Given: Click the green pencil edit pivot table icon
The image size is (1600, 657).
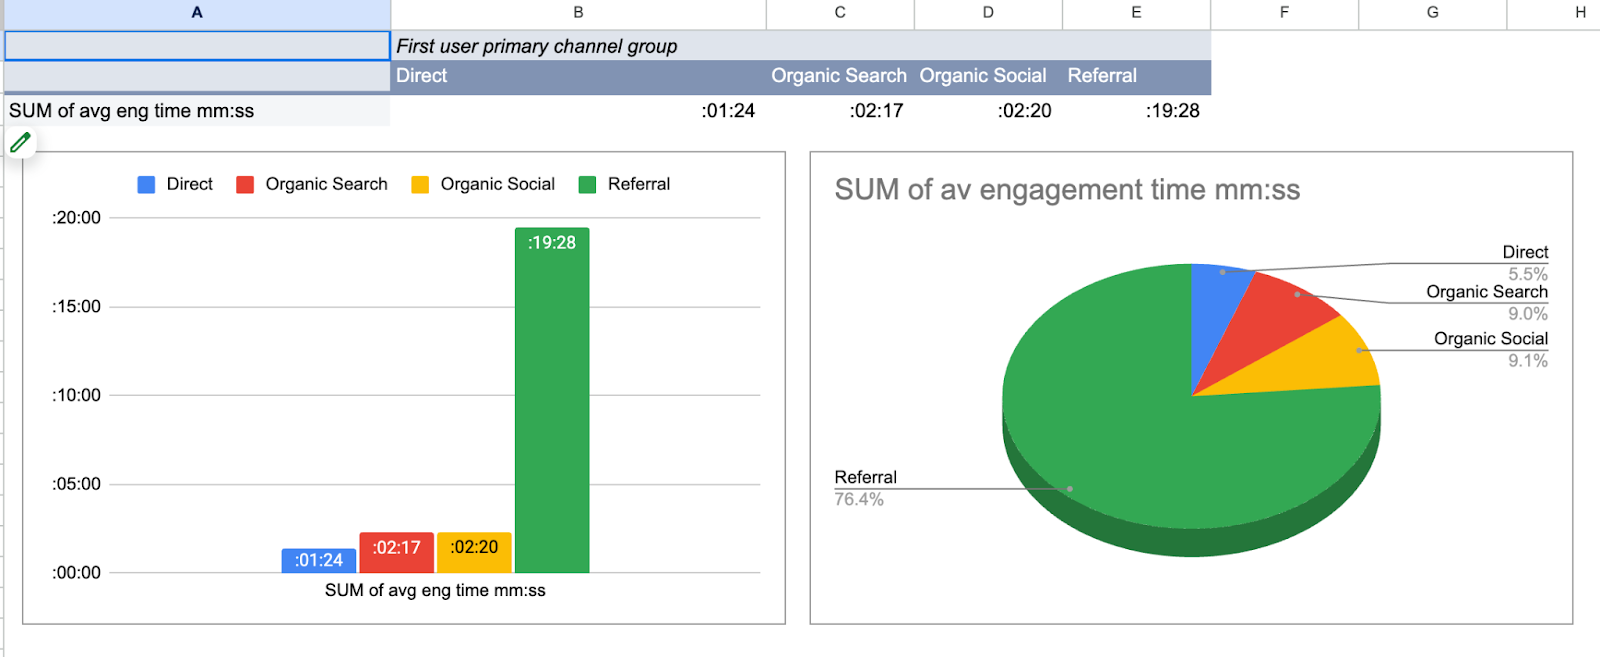Looking at the screenshot, I should (20, 143).
